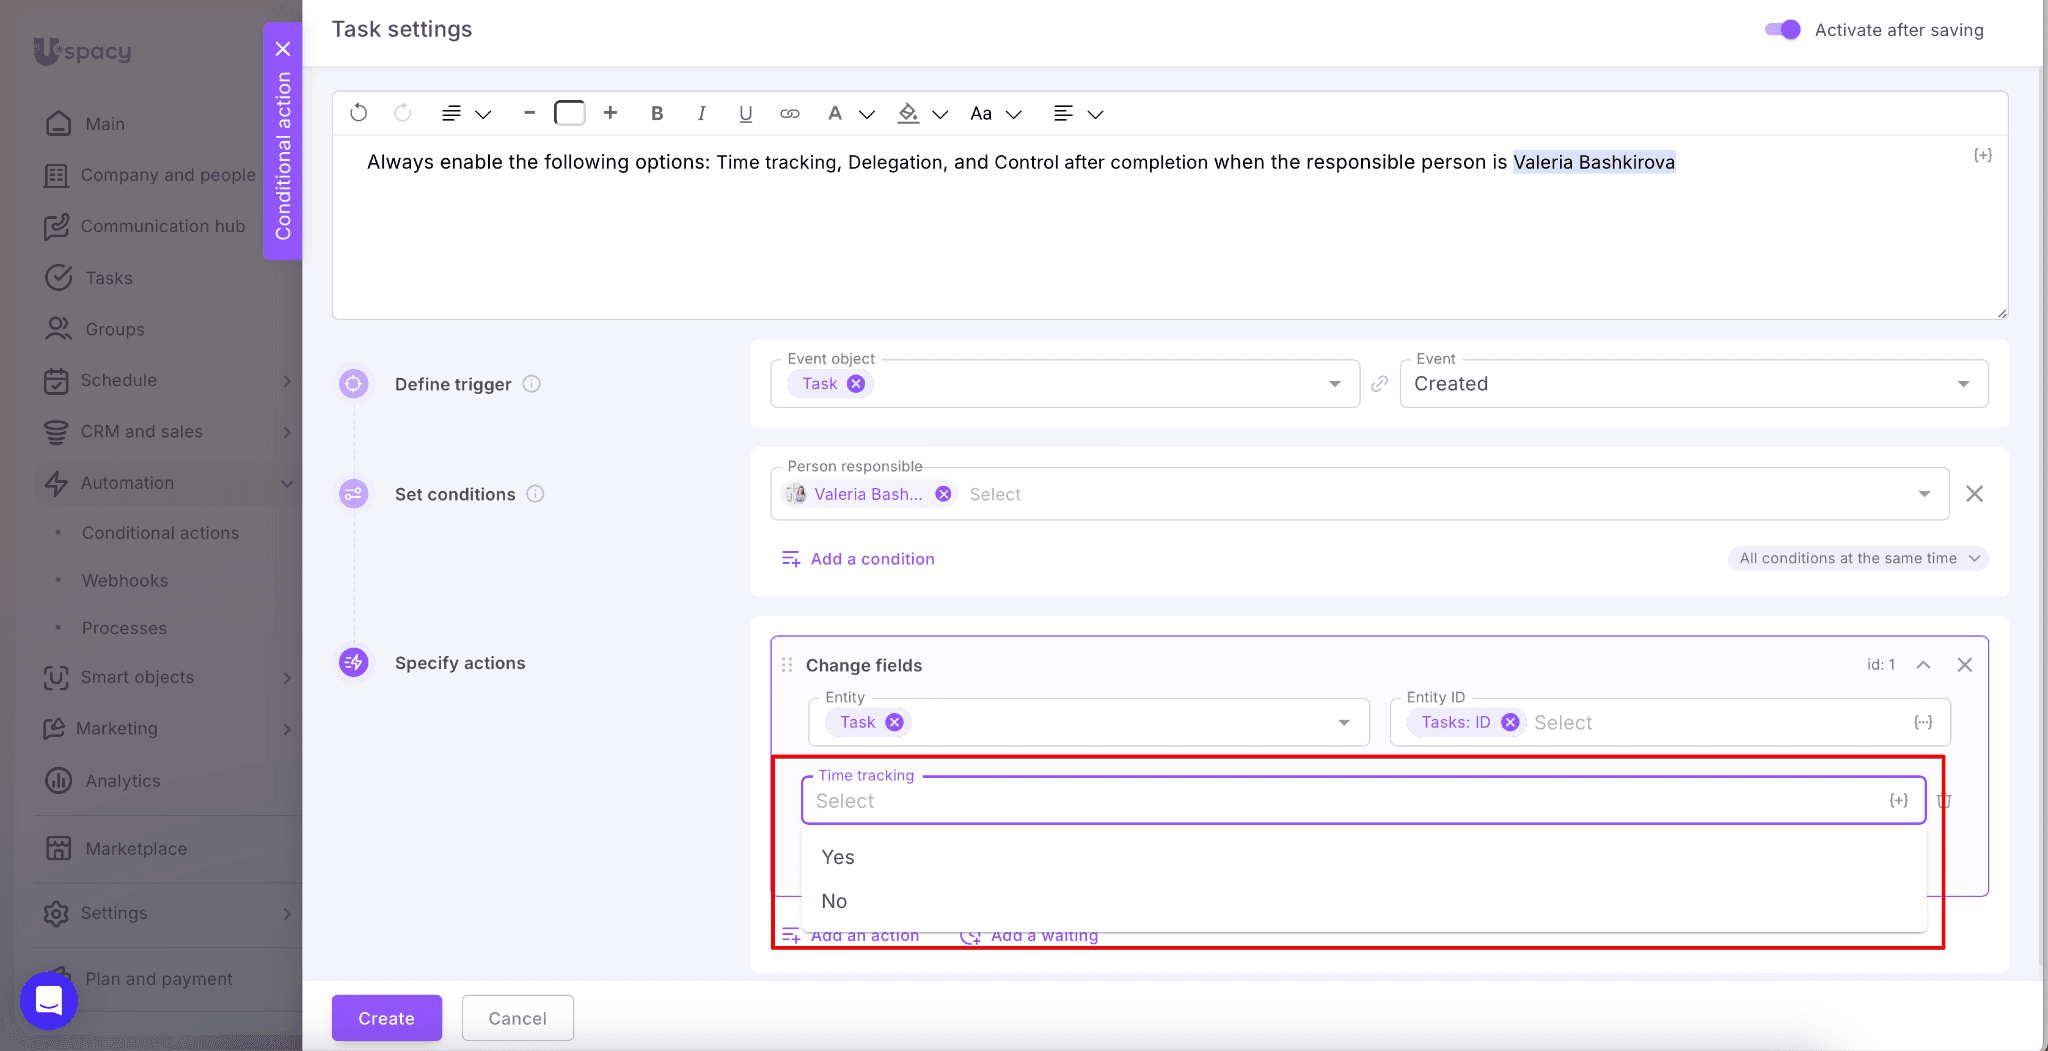Choose No in the Time tracking list

[x=834, y=901]
